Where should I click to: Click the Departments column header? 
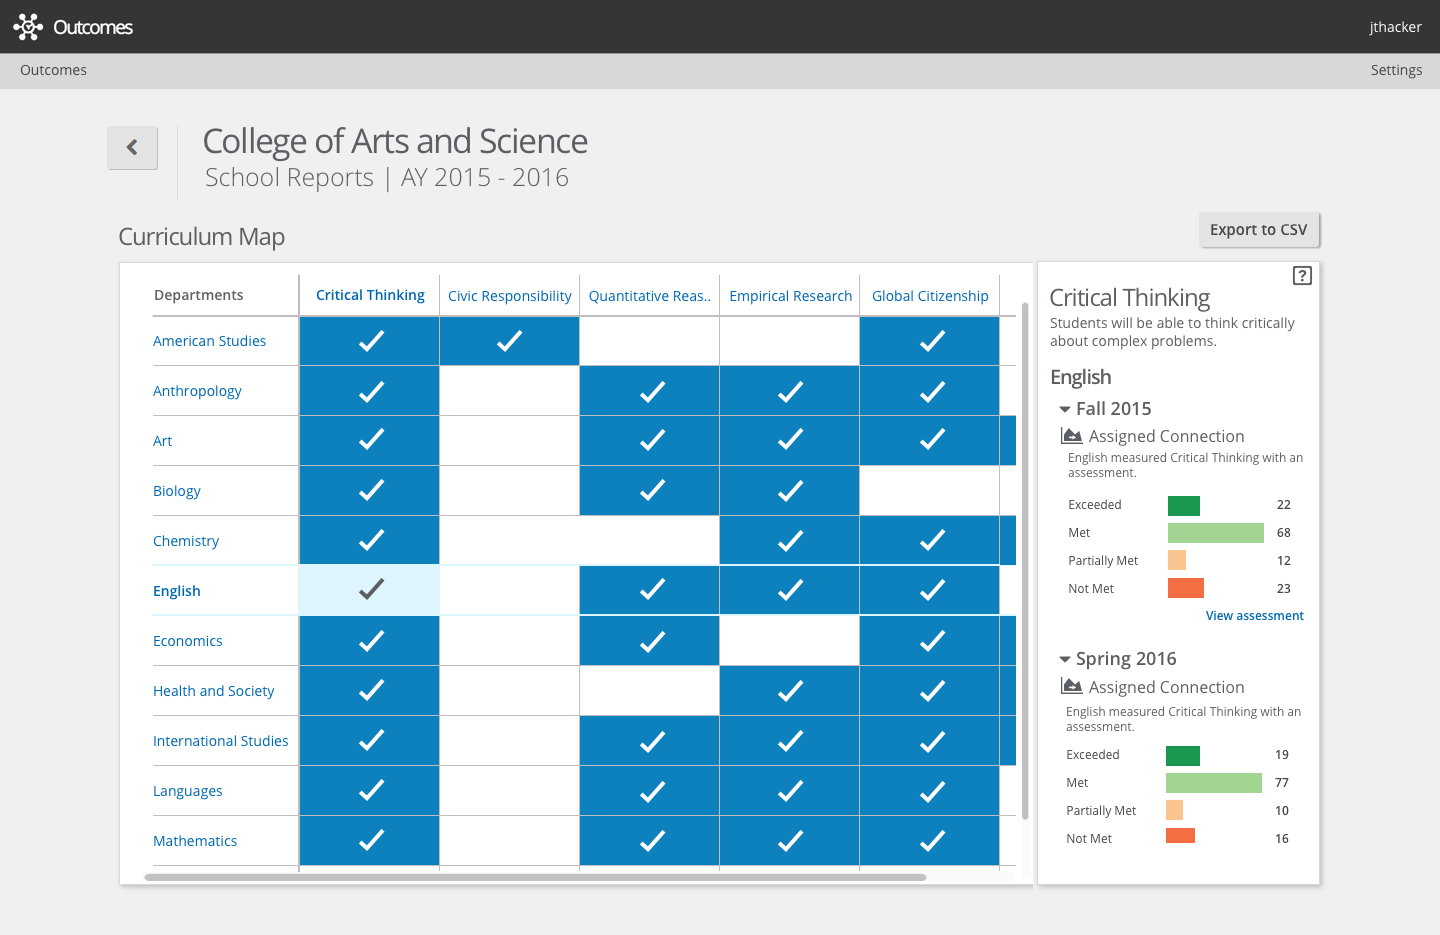pyautogui.click(x=198, y=295)
